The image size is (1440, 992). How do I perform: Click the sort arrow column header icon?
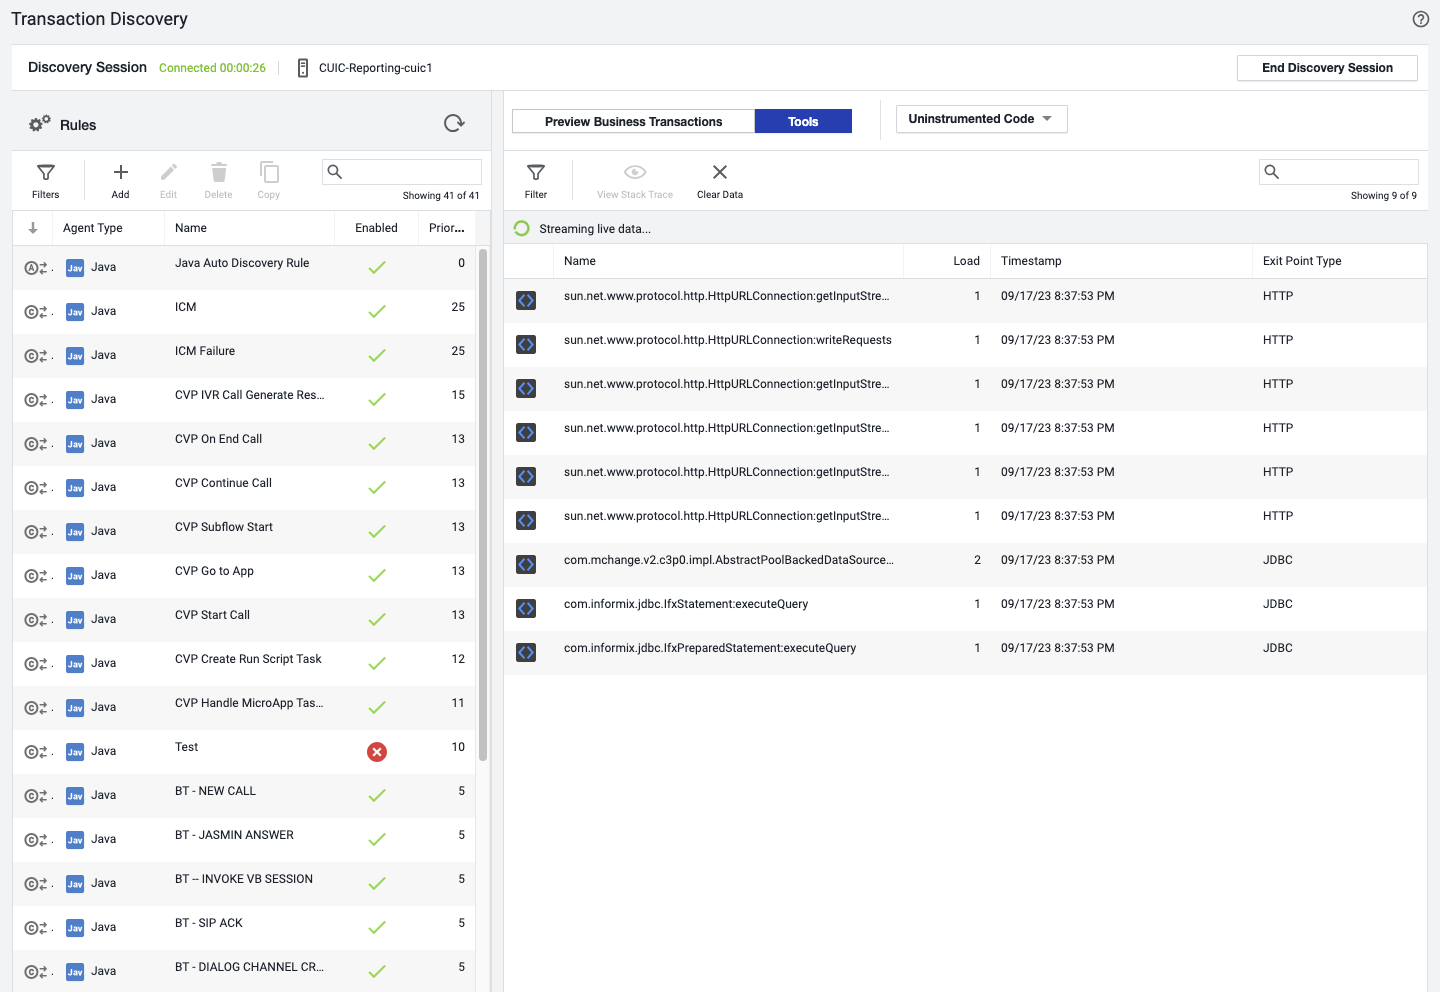pyautogui.click(x=33, y=228)
